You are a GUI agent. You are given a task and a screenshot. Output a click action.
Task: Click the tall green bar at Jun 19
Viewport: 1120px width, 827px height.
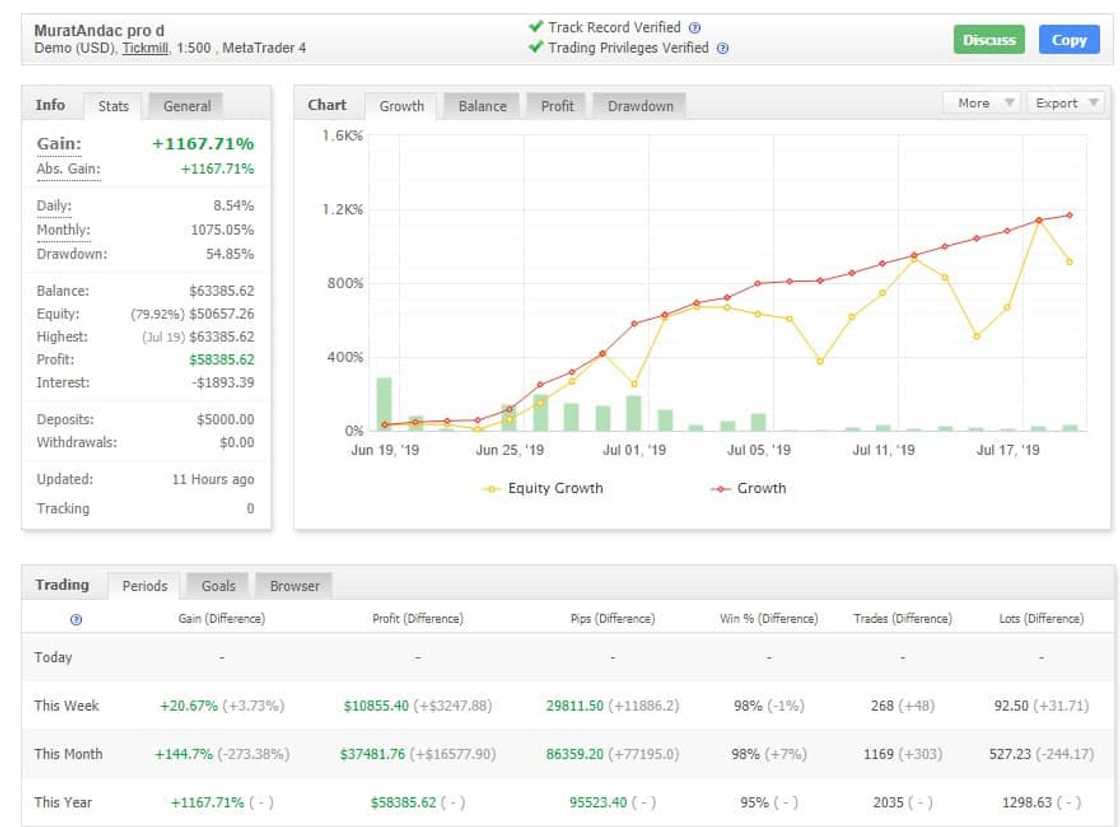coord(384,403)
